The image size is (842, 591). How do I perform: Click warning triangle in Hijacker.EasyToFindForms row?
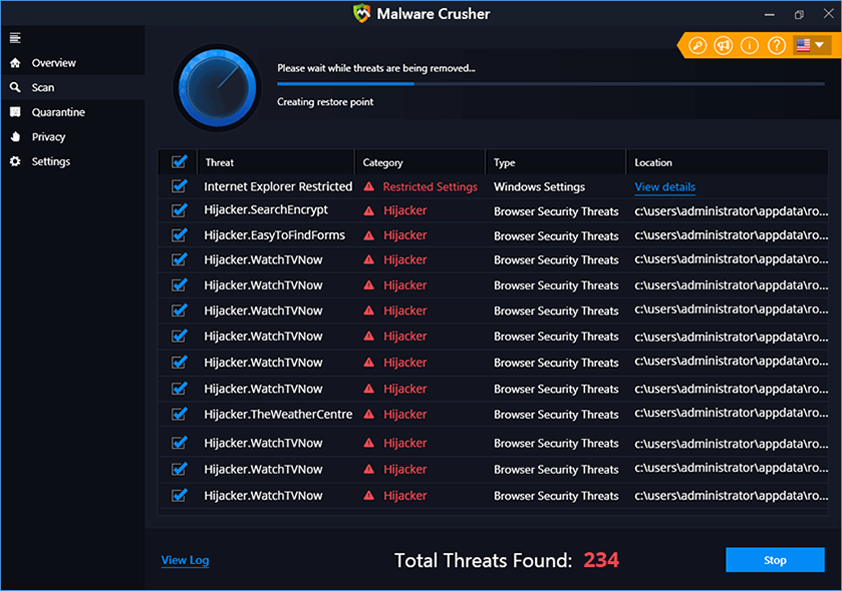click(x=369, y=235)
